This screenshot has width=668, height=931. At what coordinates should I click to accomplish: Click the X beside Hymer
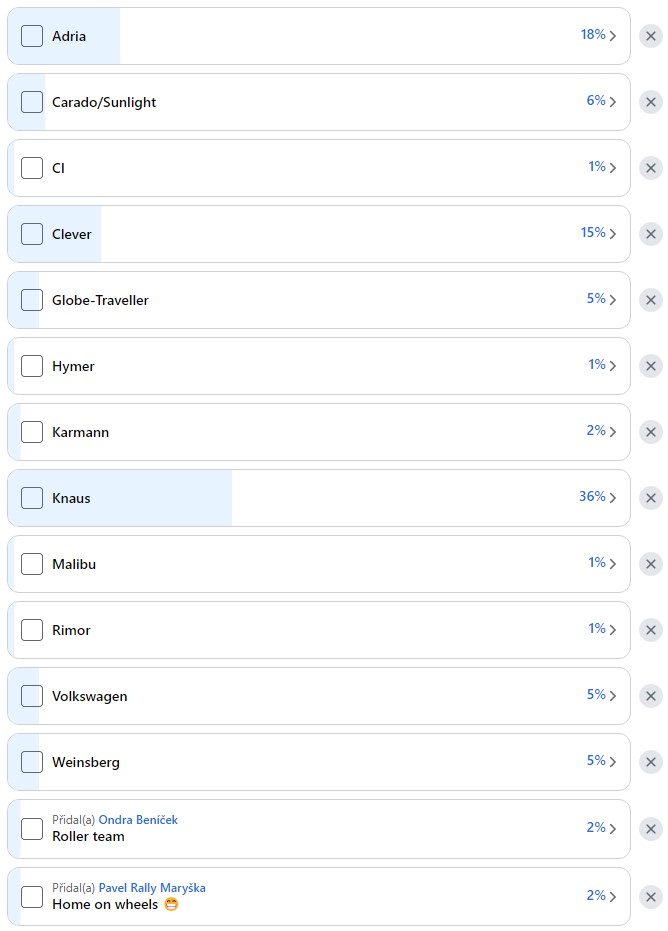[x=651, y=366]
